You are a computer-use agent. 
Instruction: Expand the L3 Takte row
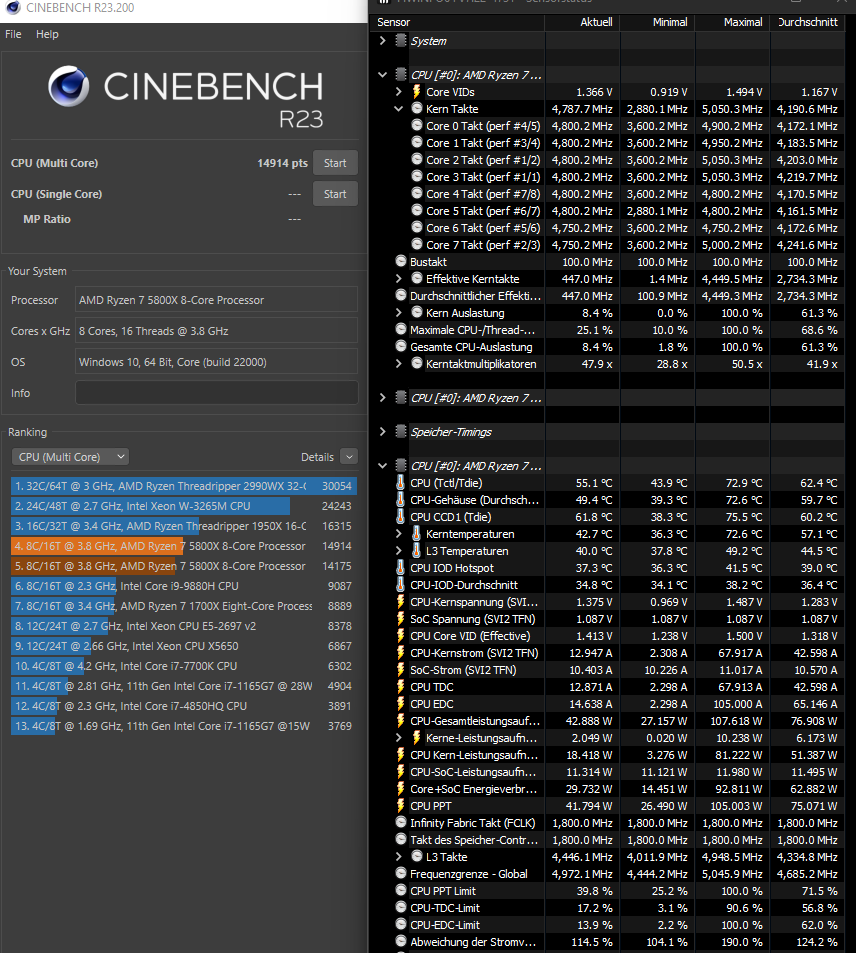399,856
